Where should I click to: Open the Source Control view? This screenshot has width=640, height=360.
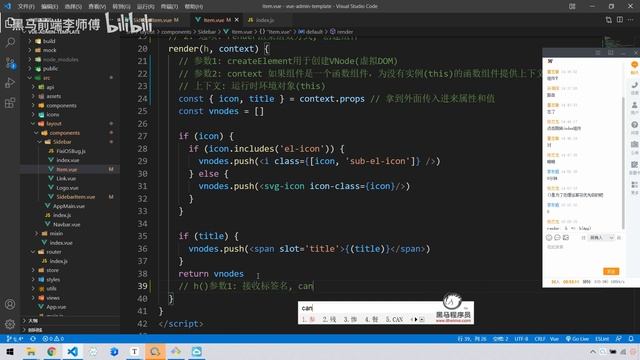tap(10, 62)
